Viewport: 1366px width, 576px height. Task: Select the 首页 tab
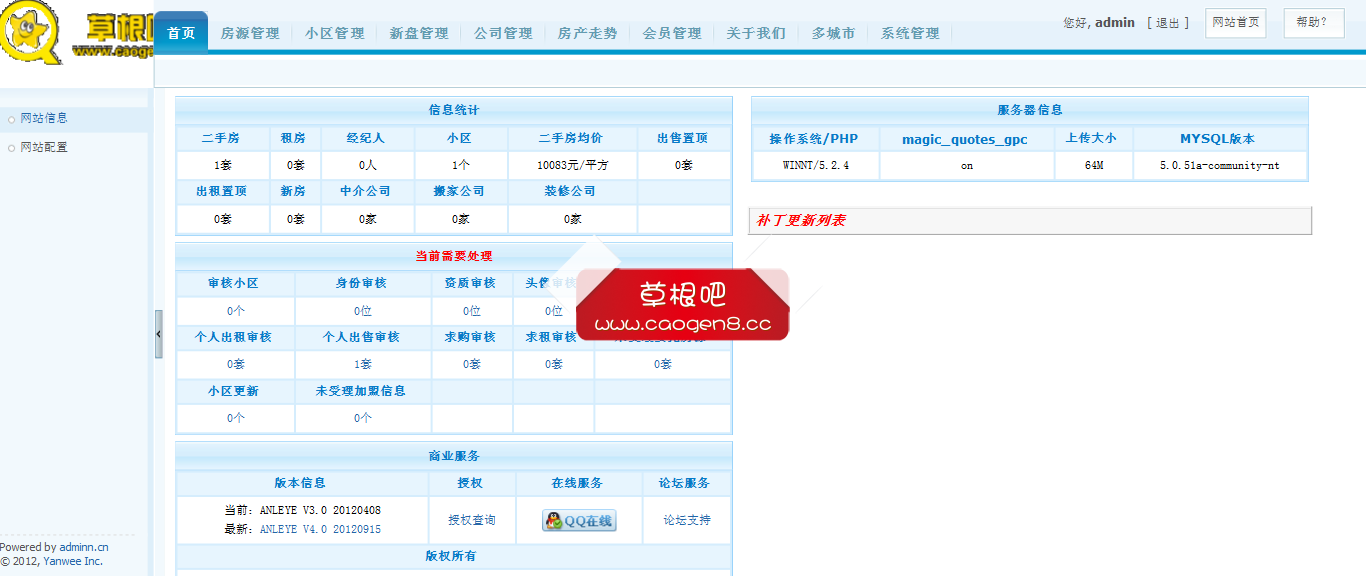coord(180,30)
